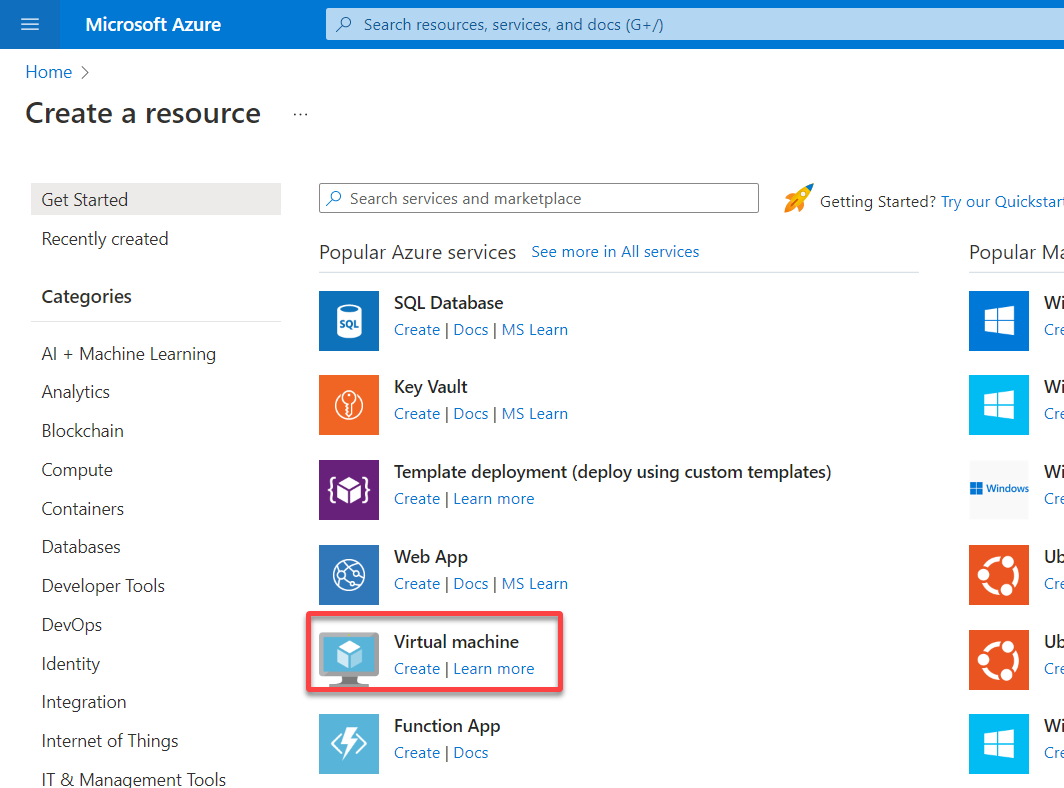Open the Databases category
Image resolution: width=1064 pixels, height=788 pixels.
(x=81, y=547)
